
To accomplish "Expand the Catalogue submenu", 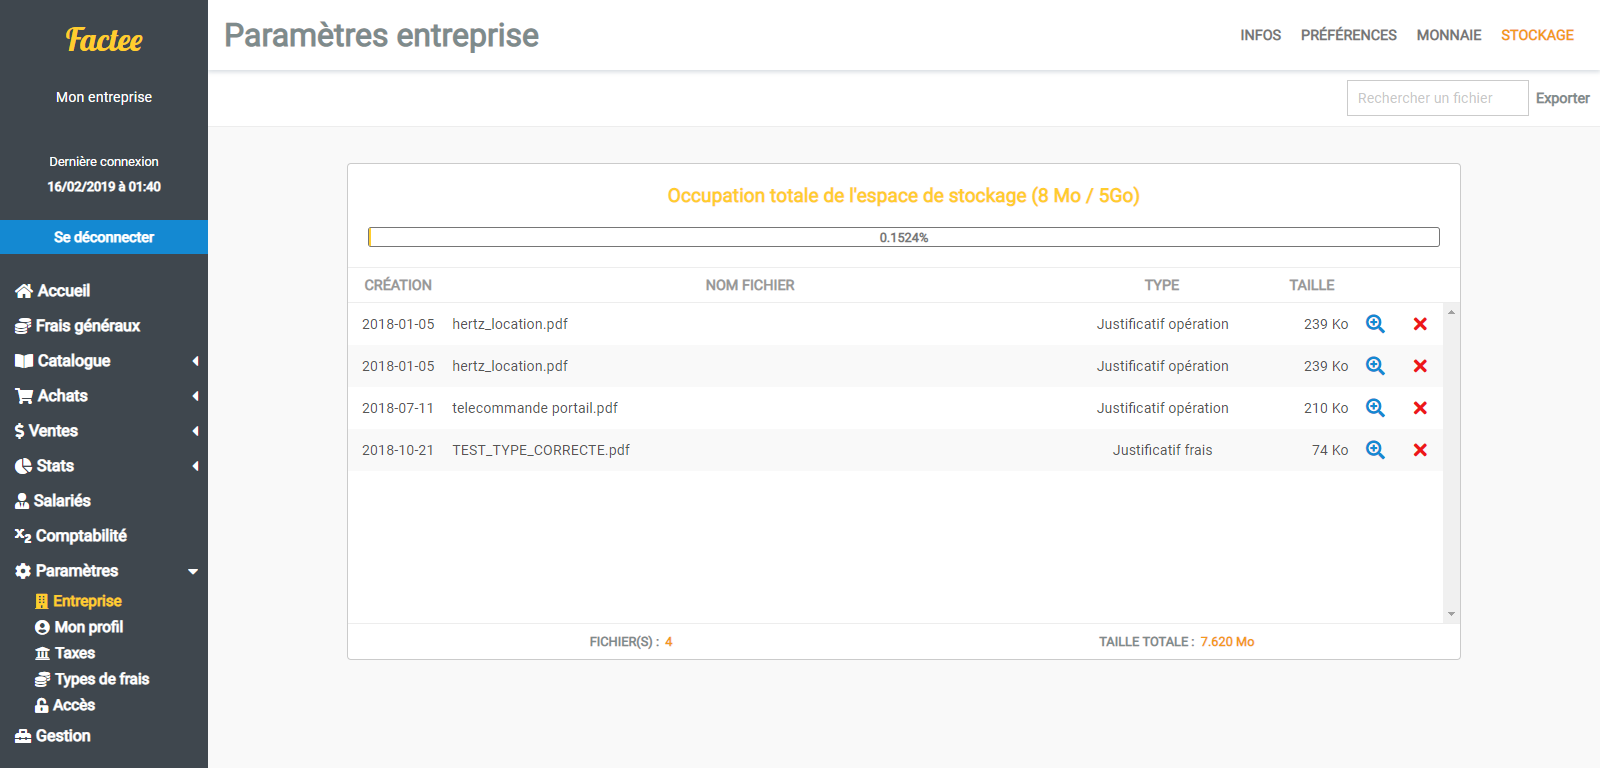I will pyautogui.click(x=195, y=361).
